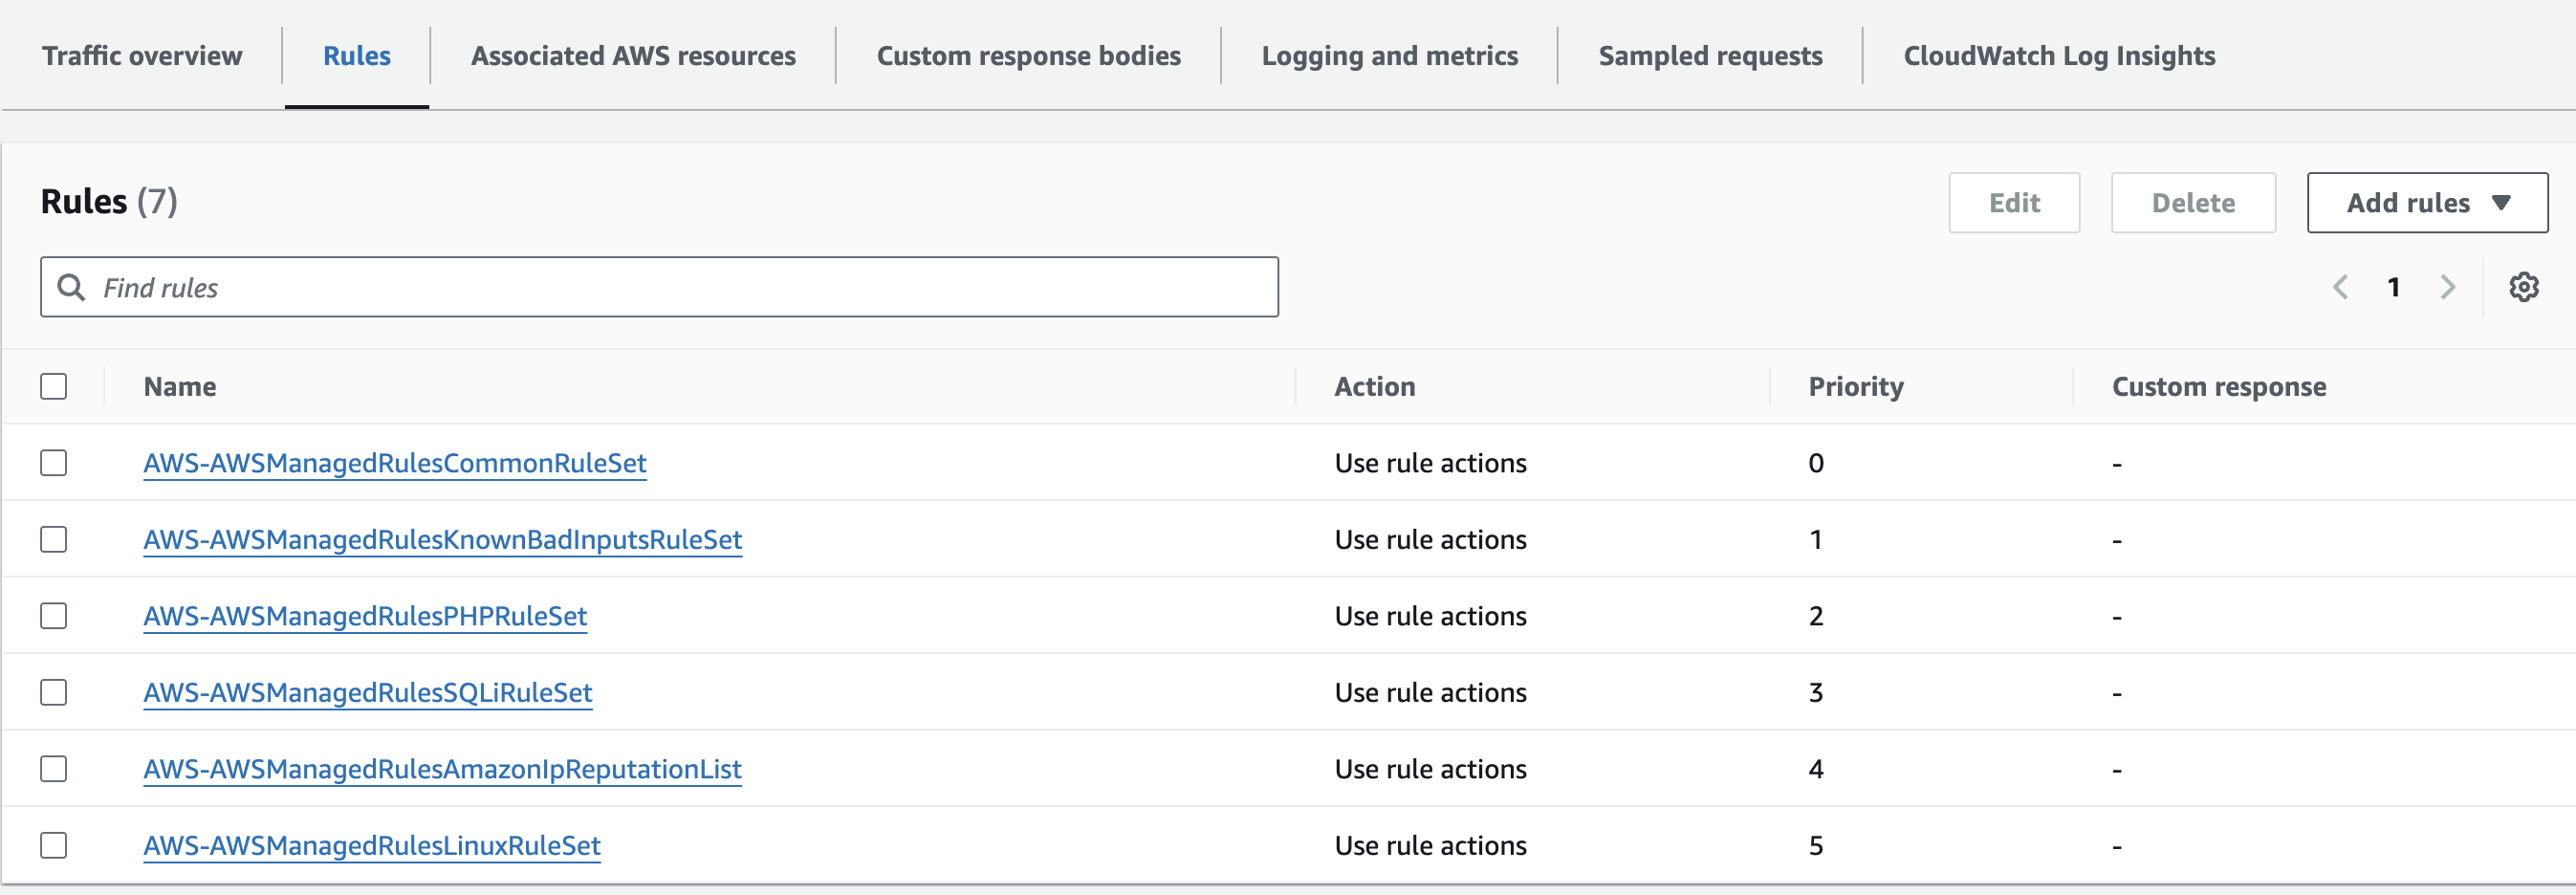Go to the previous rules page
The height and width of the screenshot is (895, 2576).
[2340, 287]
